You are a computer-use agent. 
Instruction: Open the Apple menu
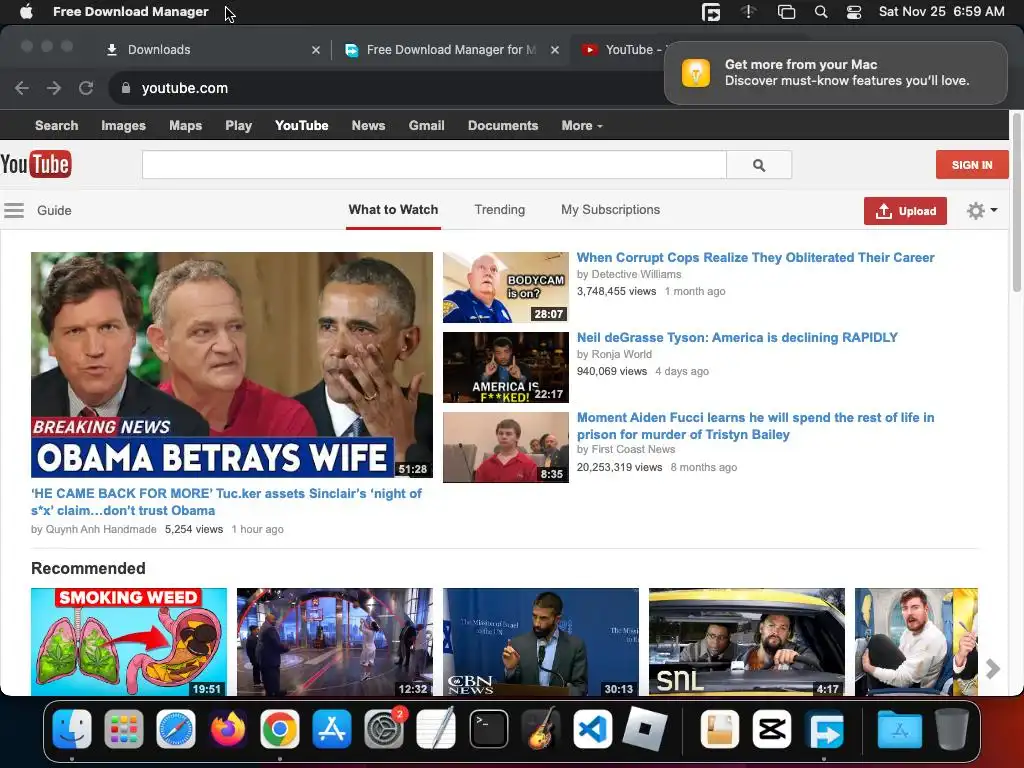pos(26,12)
